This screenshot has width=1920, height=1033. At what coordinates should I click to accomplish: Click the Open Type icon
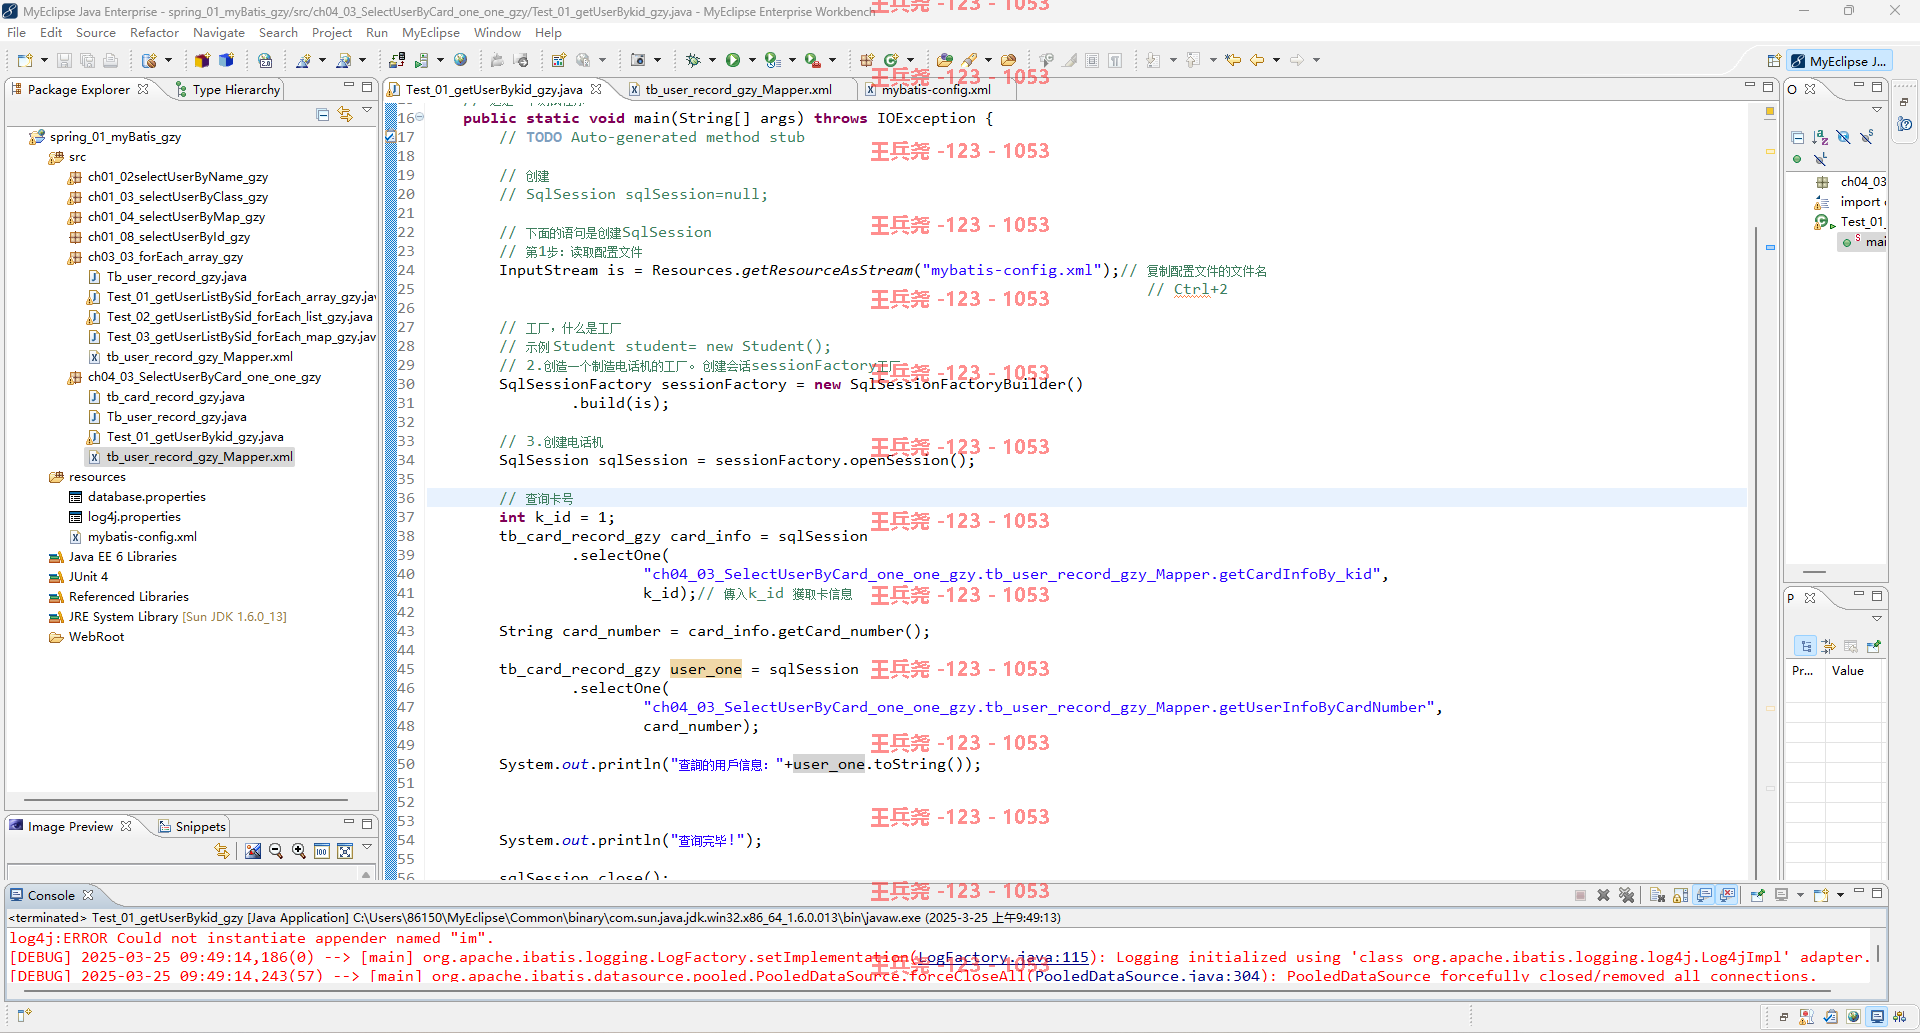click(x=944, y=60)
